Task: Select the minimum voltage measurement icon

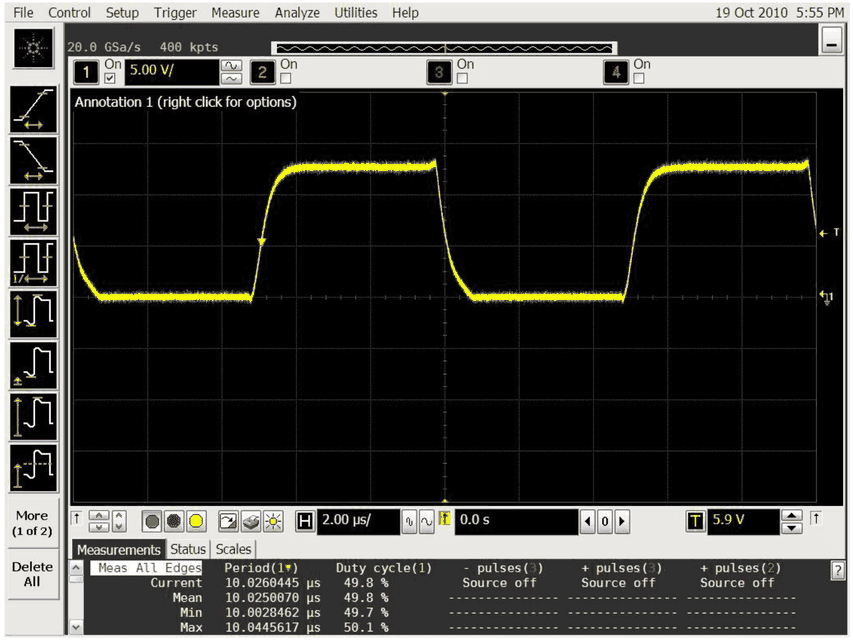Action: [33, 365]
